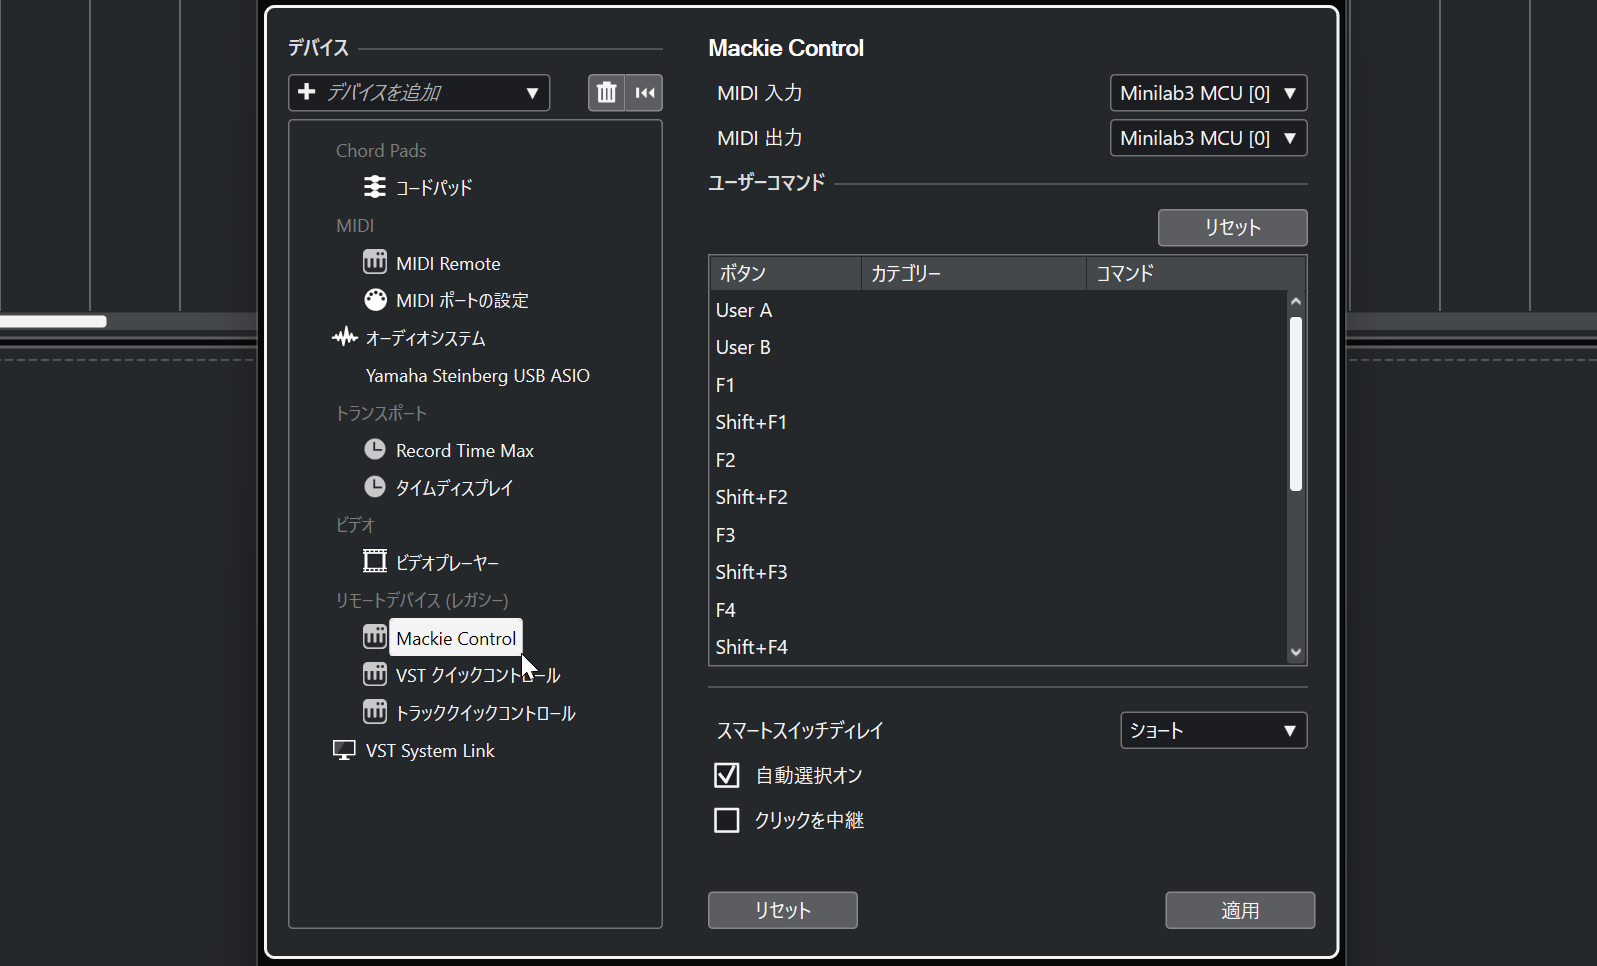Image resolution: width=1597 pixels, height=966 pixels.
Task: Click the VST クイックコントロール device icon
Action: (x=375, y=675)
